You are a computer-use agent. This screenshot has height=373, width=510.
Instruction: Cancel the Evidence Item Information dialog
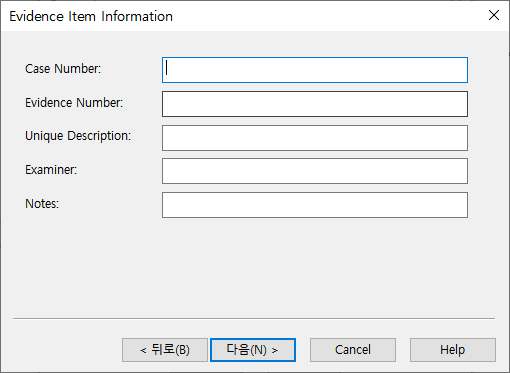click(353, 350)
